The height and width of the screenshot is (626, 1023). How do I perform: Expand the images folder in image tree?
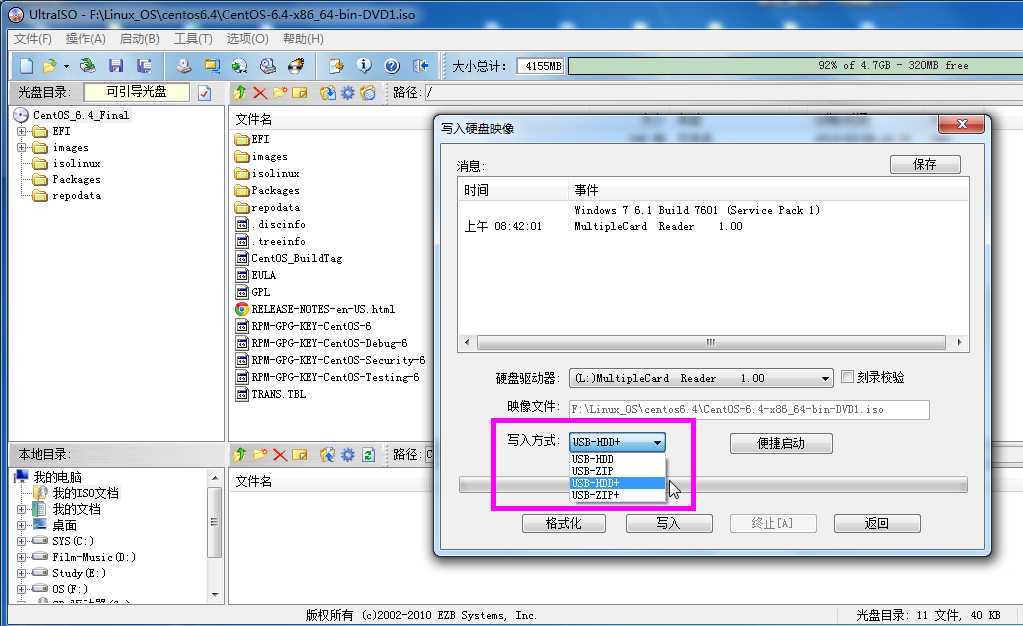point(22,148)
